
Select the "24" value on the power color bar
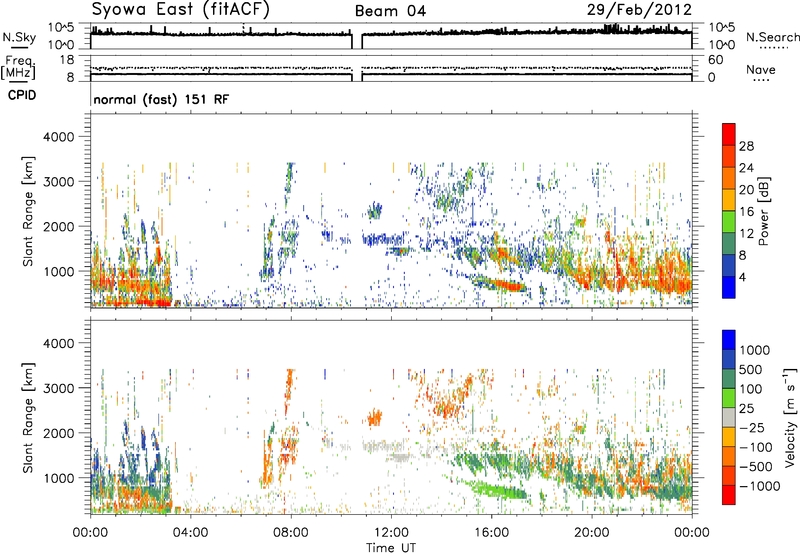pos(746,168)
